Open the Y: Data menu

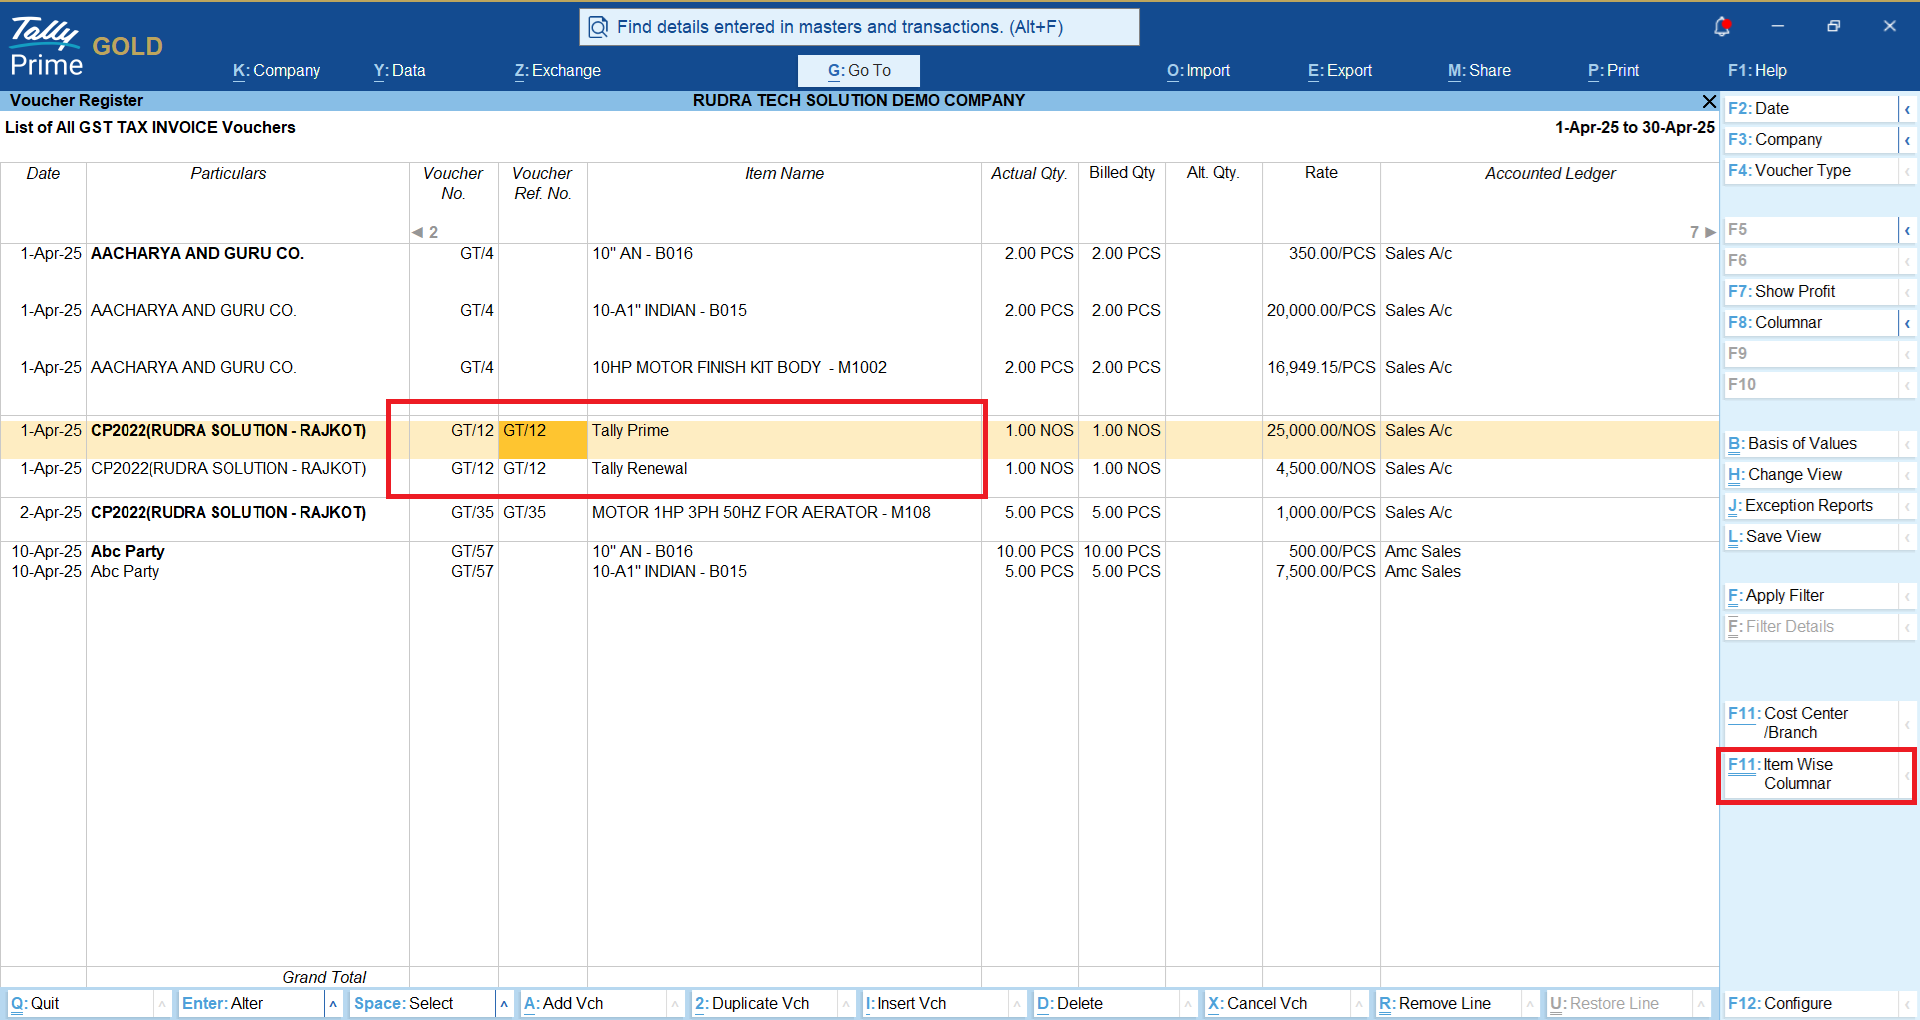399,71
